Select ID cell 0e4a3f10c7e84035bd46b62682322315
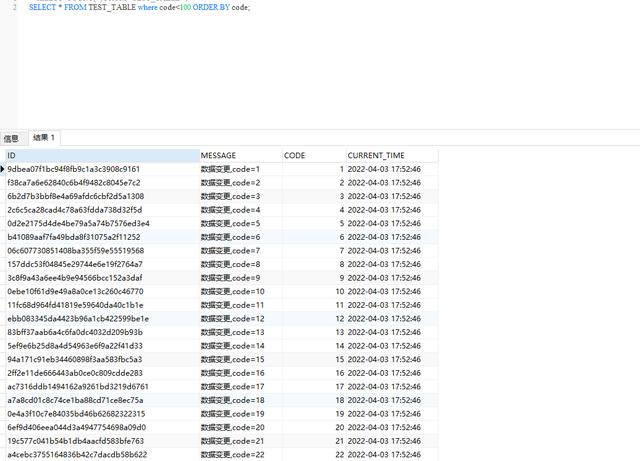The width and height of the screenshot is (640, 461). click(x=102, y=414)
